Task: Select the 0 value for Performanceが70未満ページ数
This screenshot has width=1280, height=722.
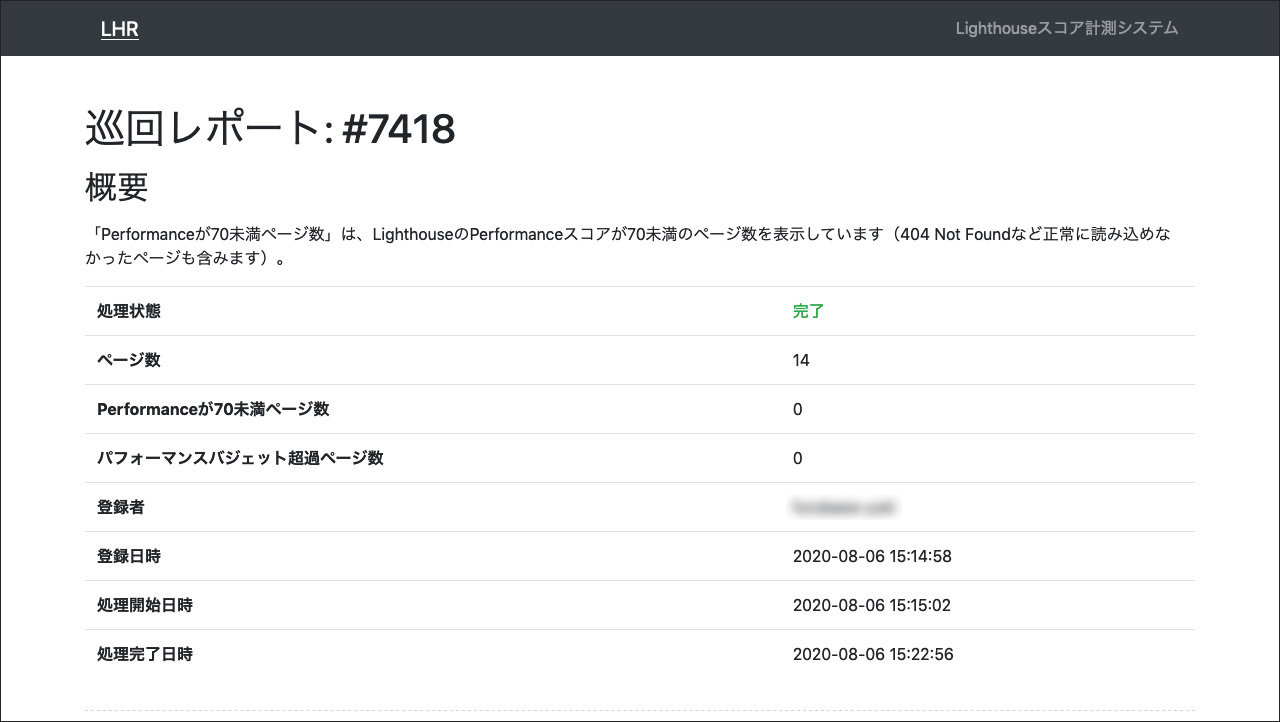Action: [x=798, y=409]
